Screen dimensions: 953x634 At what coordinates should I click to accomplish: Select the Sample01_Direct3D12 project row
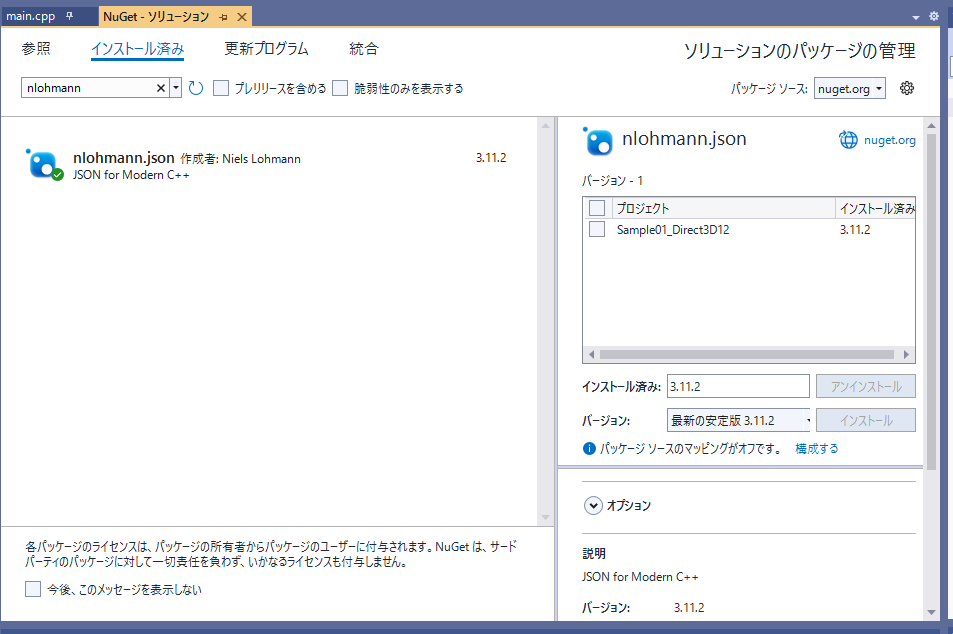point(749,229)
